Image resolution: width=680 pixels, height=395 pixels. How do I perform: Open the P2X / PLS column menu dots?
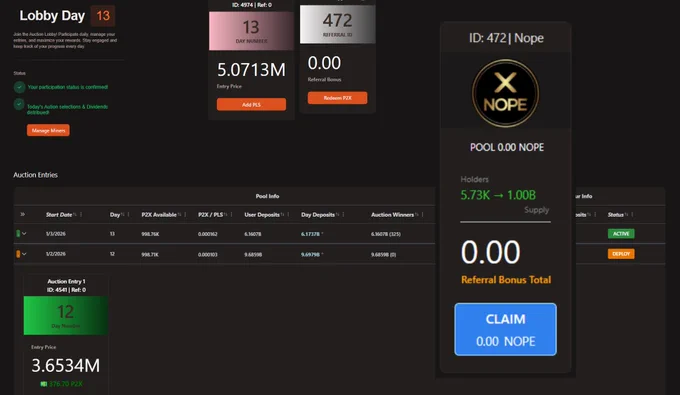coord(232,215)
